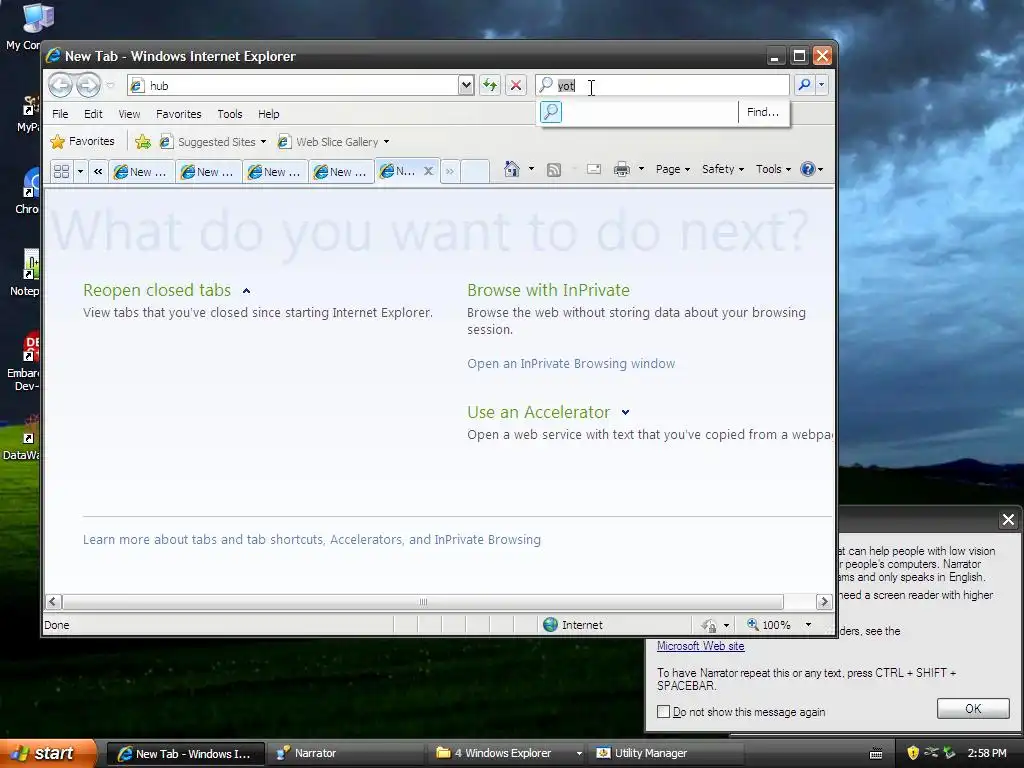Expand the Suggested Sites dropdown
1024x768 pixels.
[263, 142]
